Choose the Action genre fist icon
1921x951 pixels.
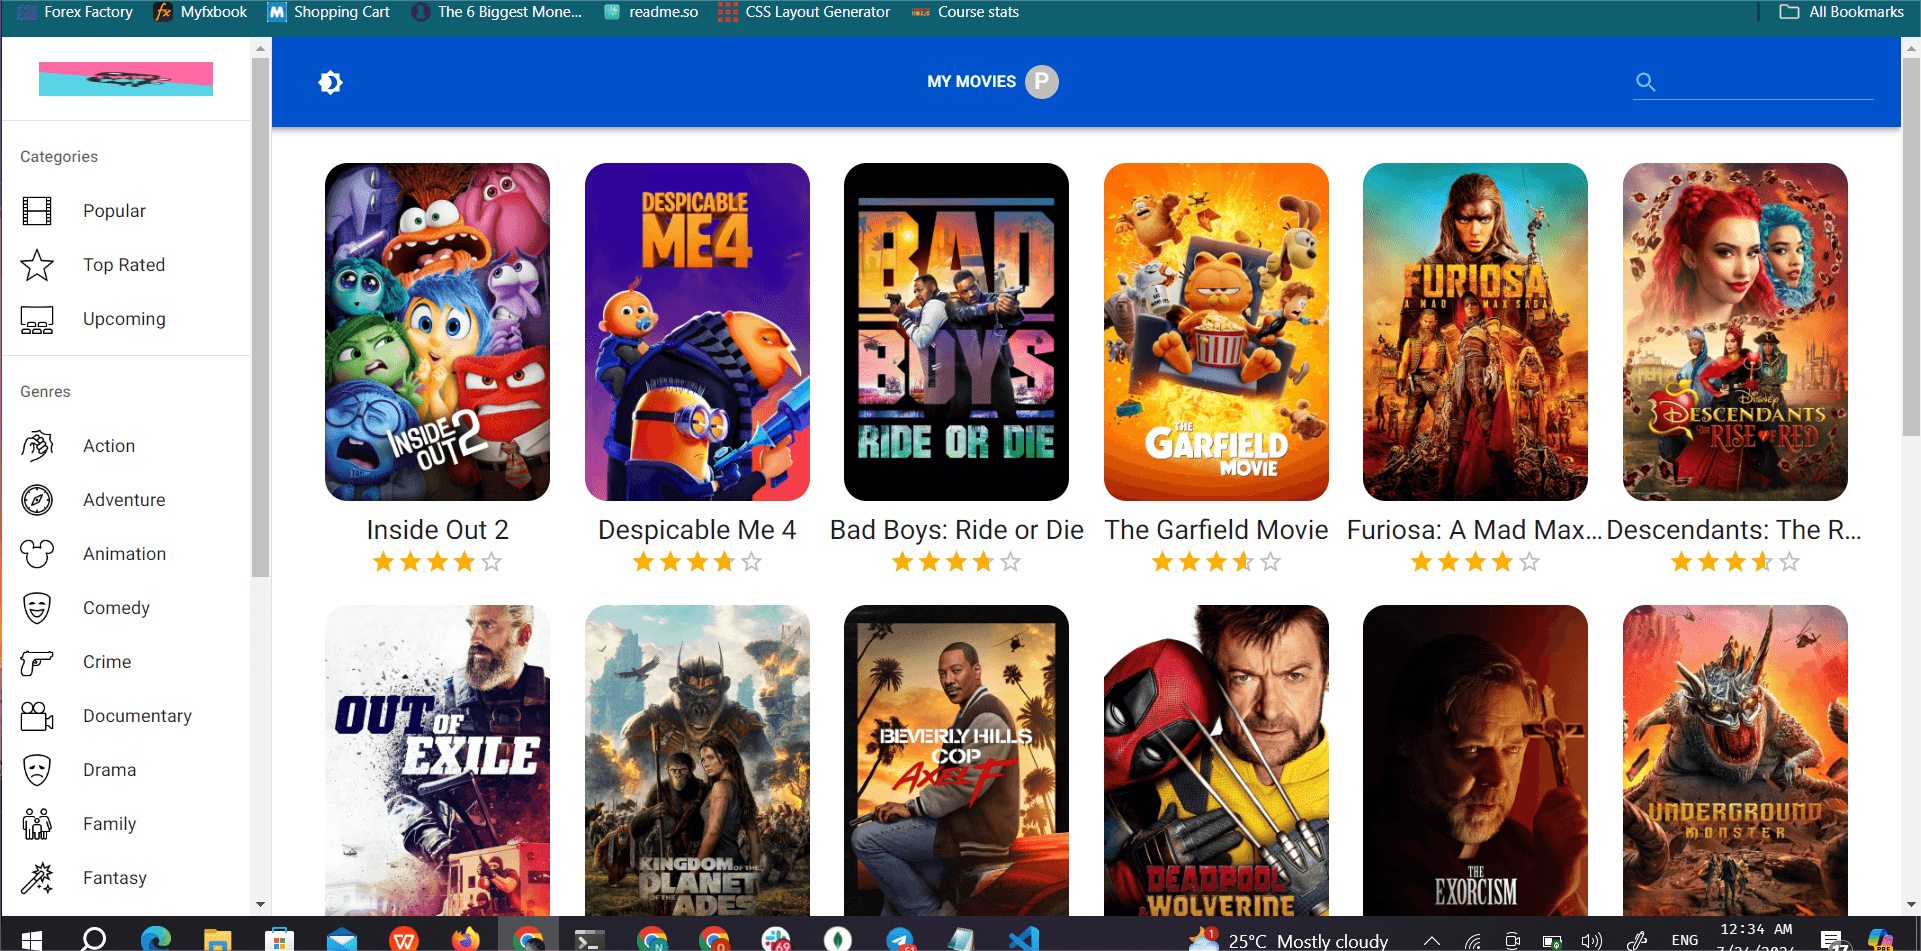pos(37,446)
